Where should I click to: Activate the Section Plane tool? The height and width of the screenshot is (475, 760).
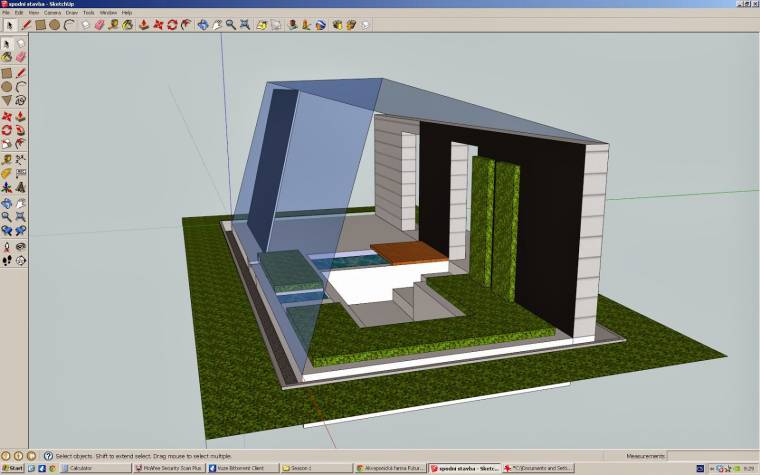pyautogui.click(x=21, y=259)
